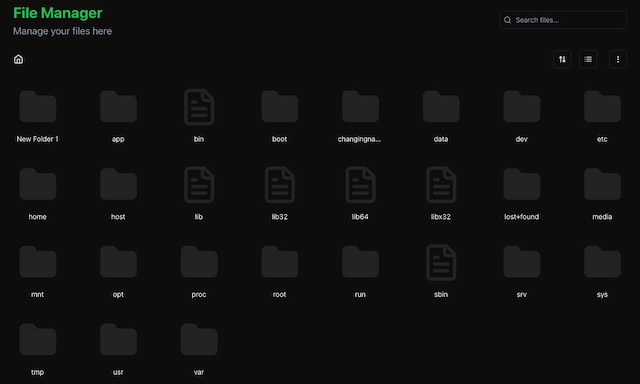Open the mnt folder
Viewport: 640px width, 384px height.
click(38, 262)
